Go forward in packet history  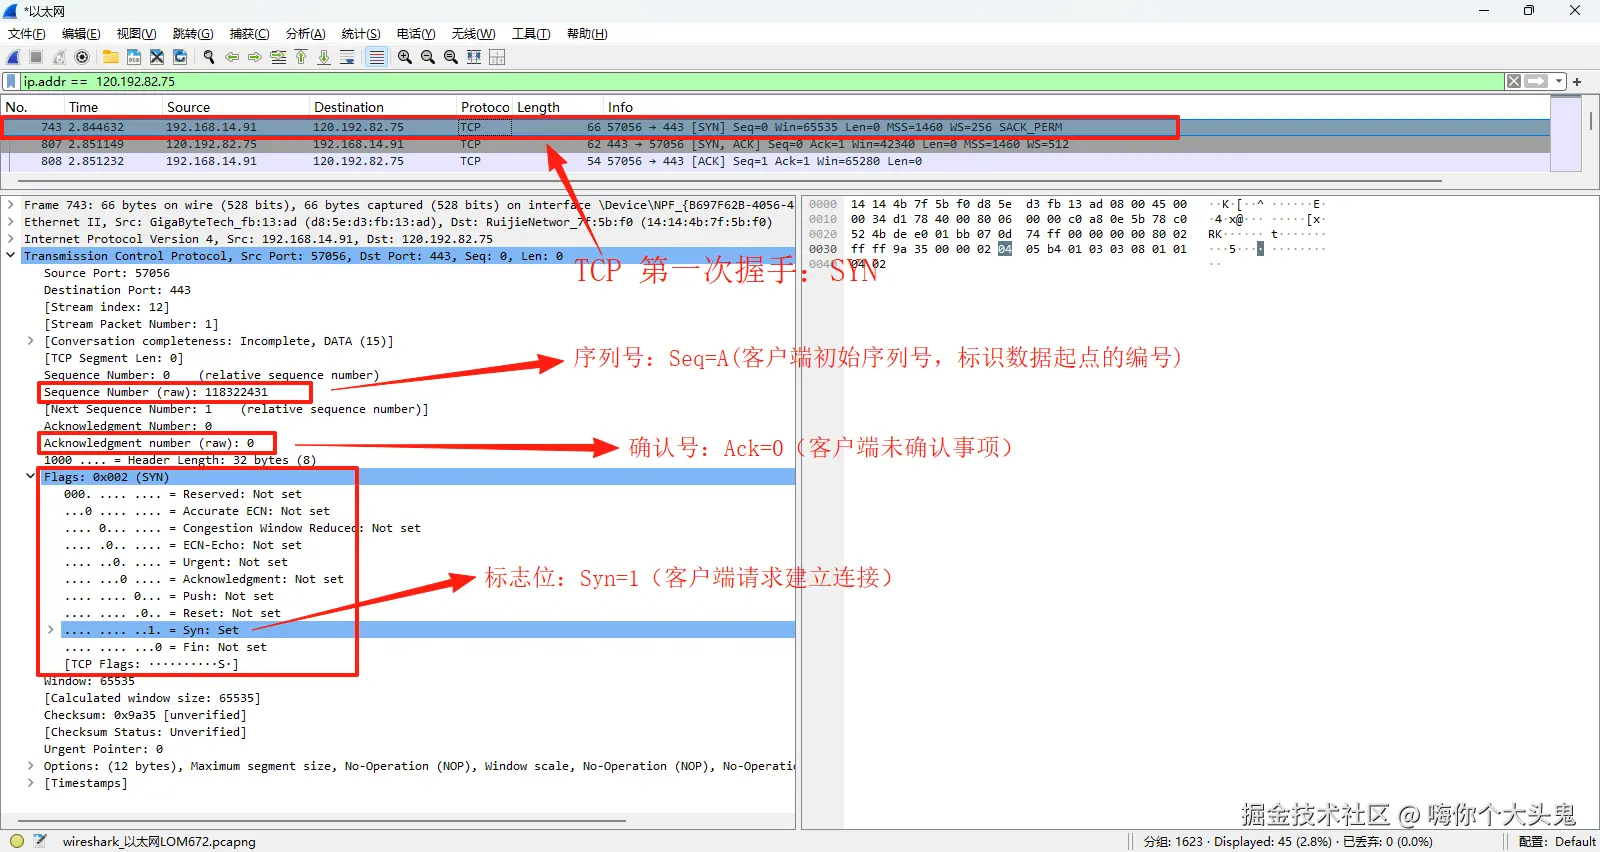(x=255, y=57)
